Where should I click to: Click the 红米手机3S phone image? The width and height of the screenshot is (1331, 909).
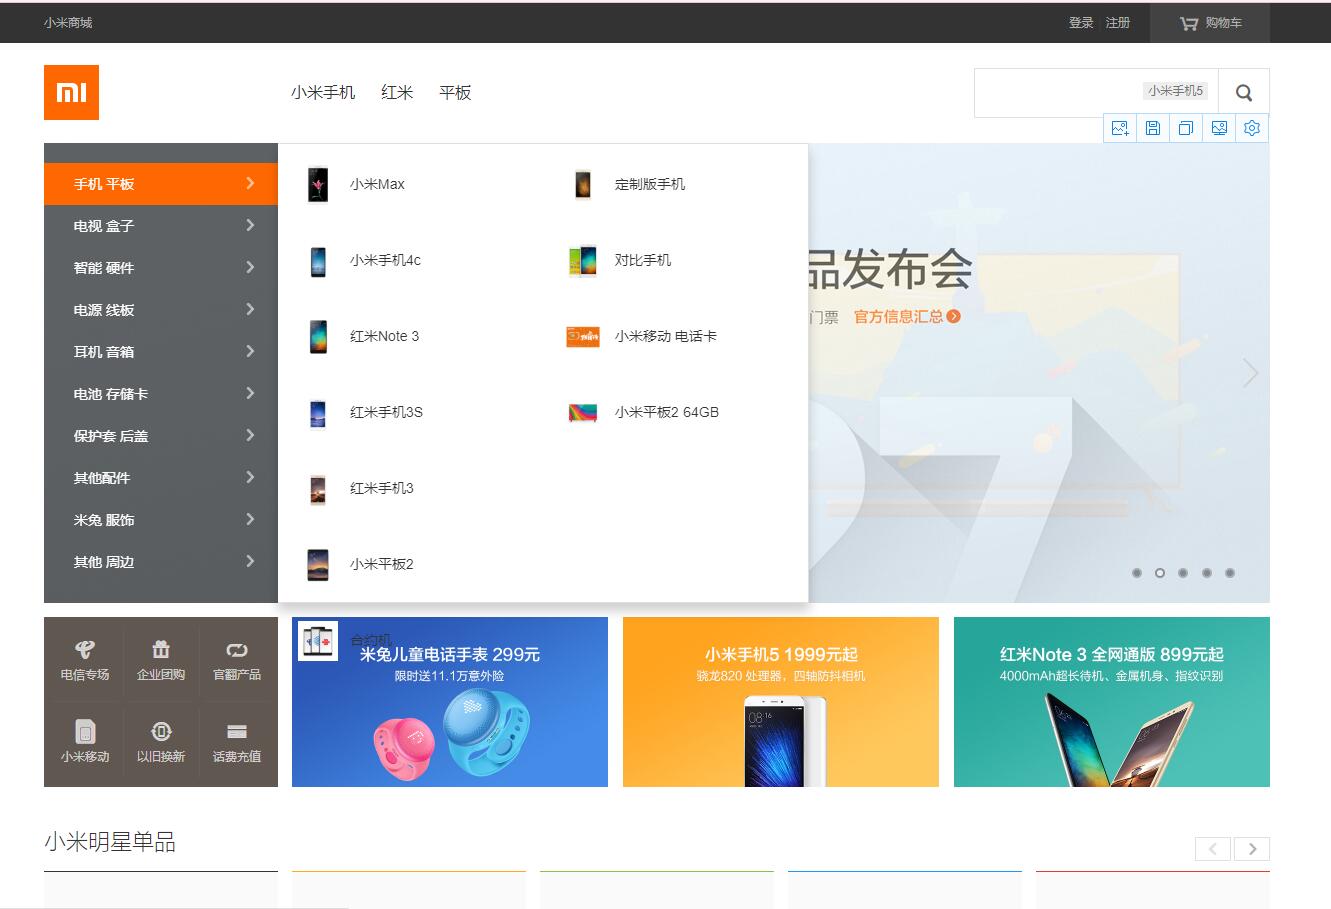point(318,413)
